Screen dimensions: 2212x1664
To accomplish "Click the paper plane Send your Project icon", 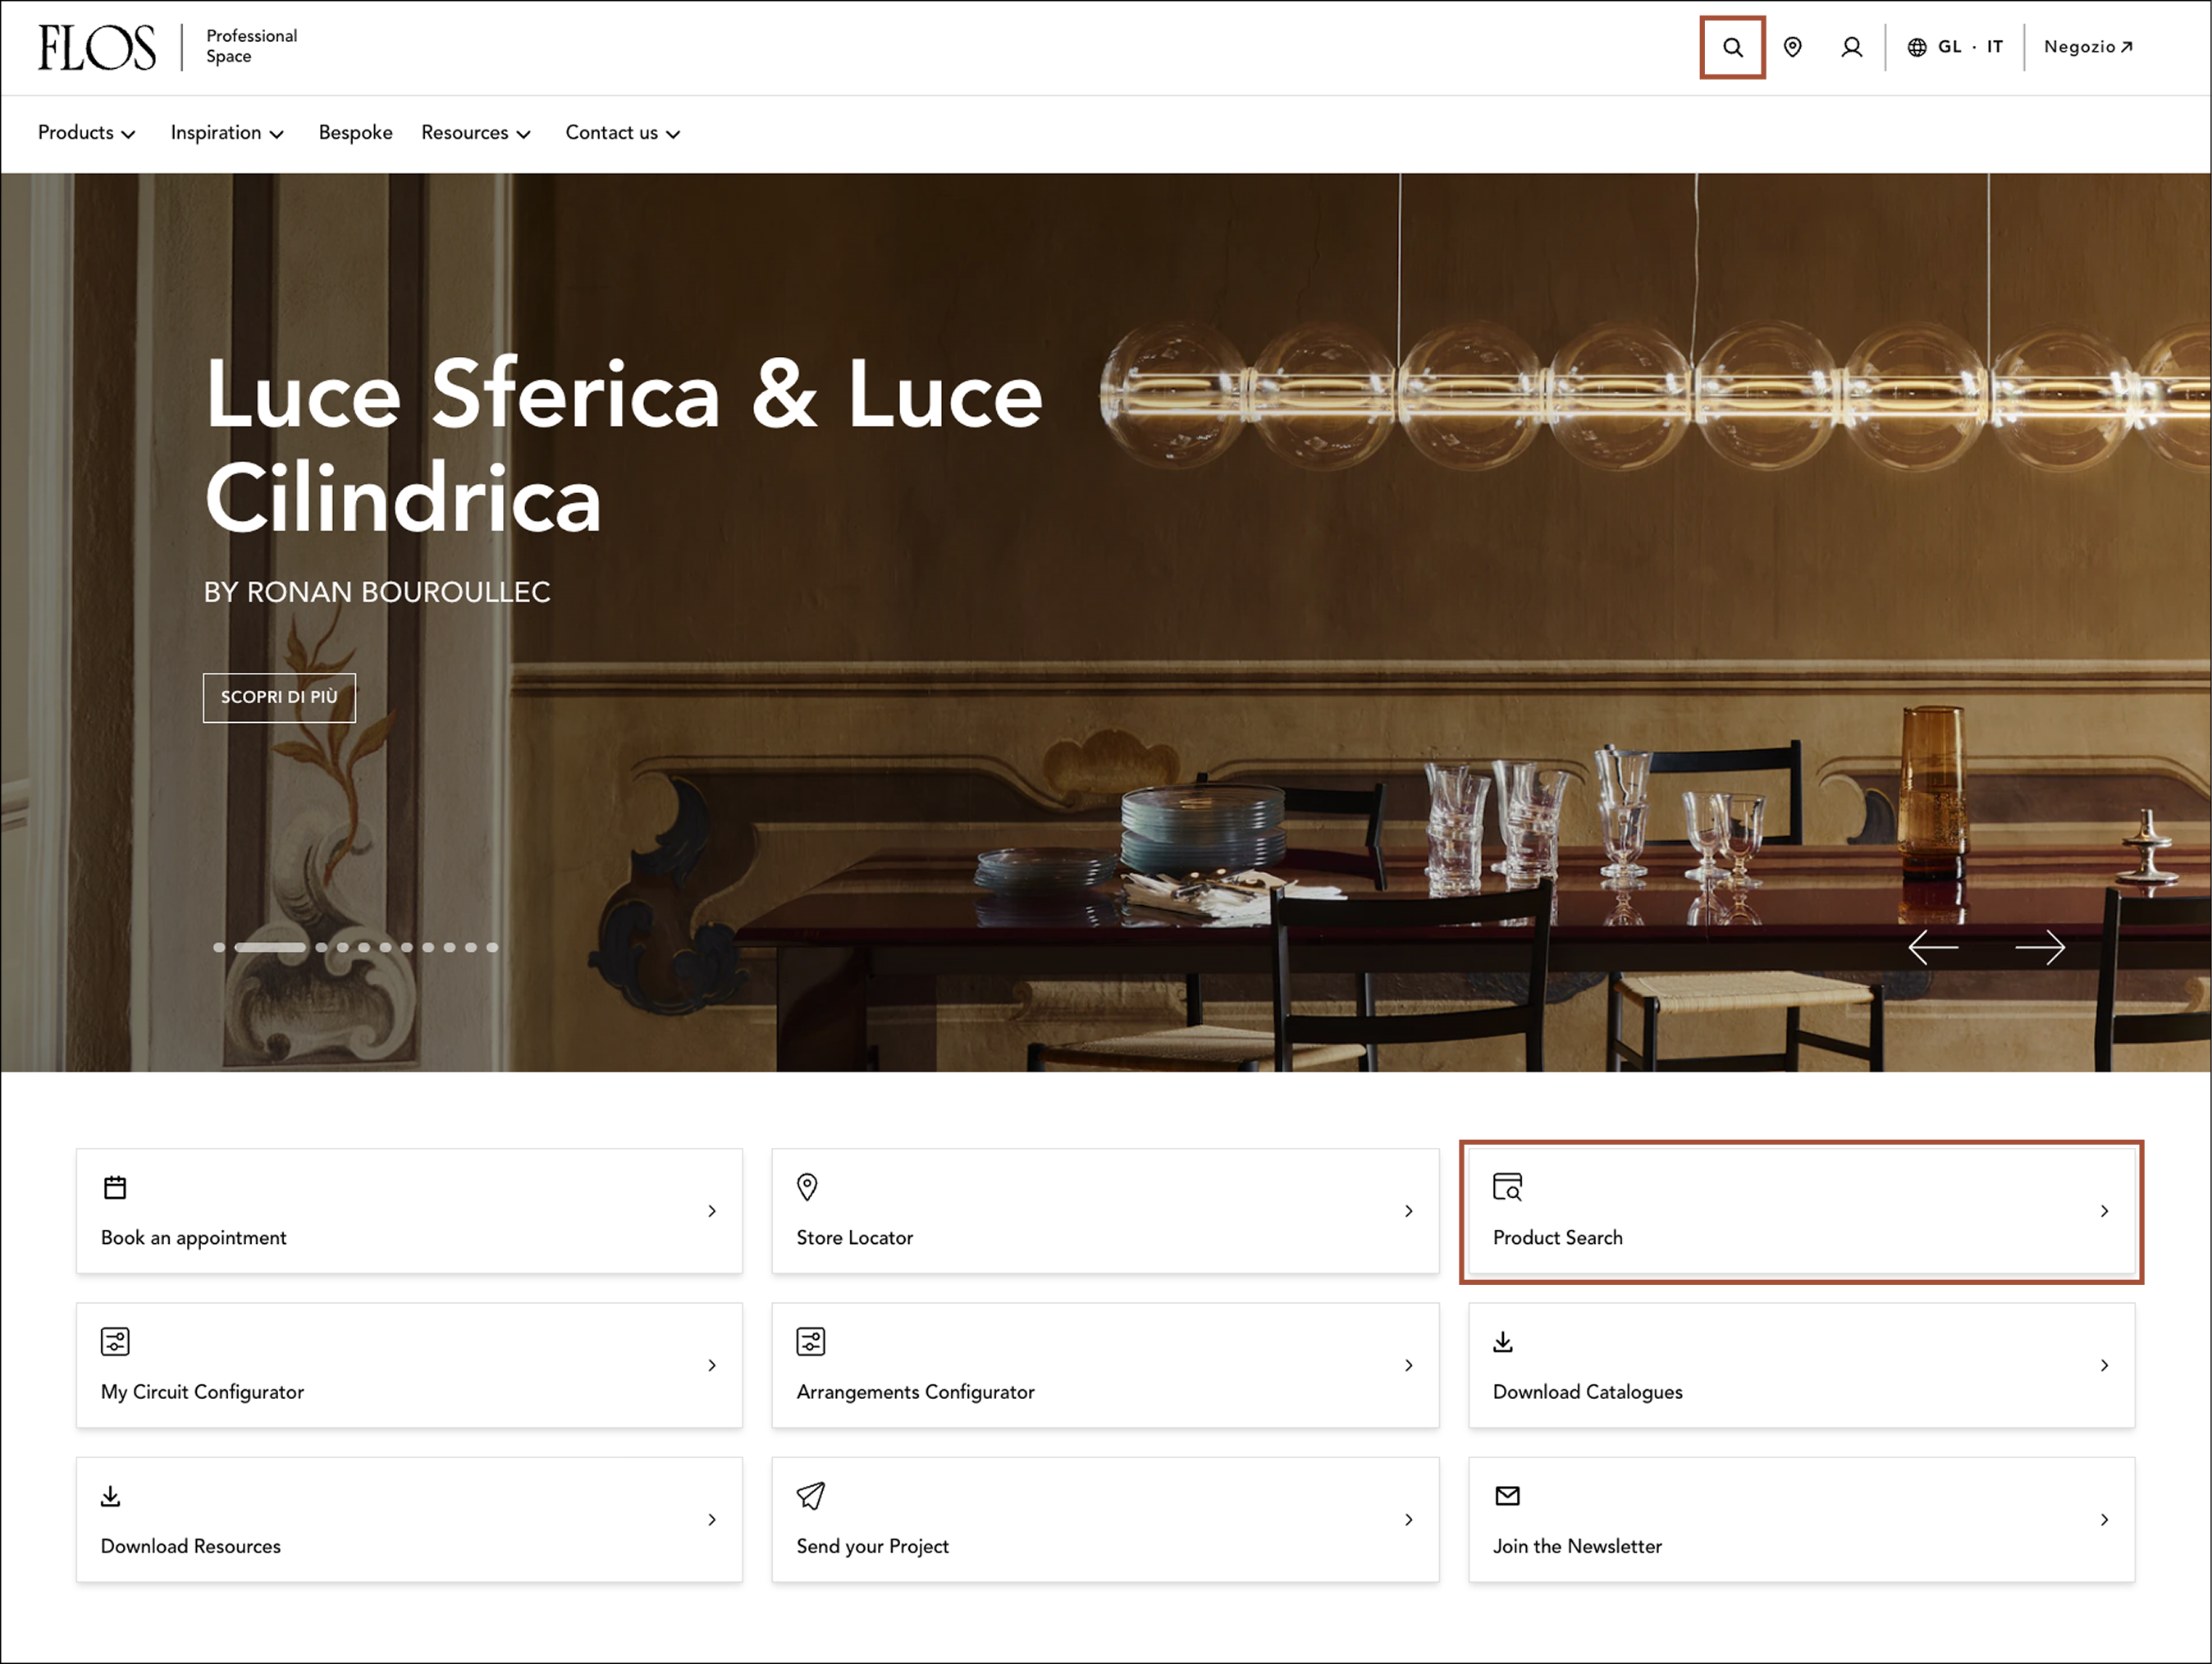I will [x=810, y=1495].
